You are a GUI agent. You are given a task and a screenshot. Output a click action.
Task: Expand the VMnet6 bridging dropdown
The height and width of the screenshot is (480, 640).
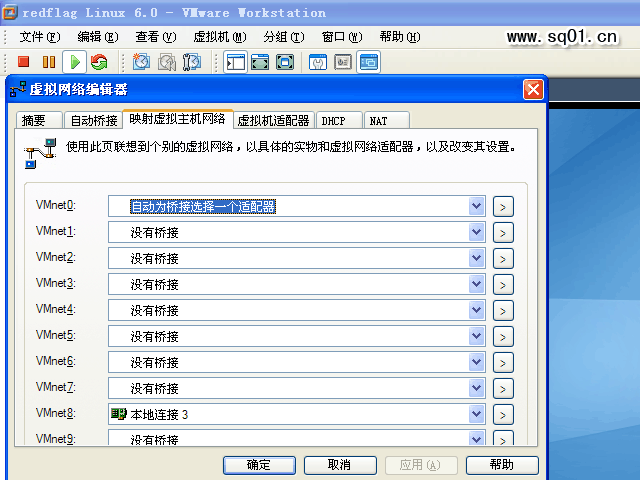pyautogui.click(x=476, y=362)
